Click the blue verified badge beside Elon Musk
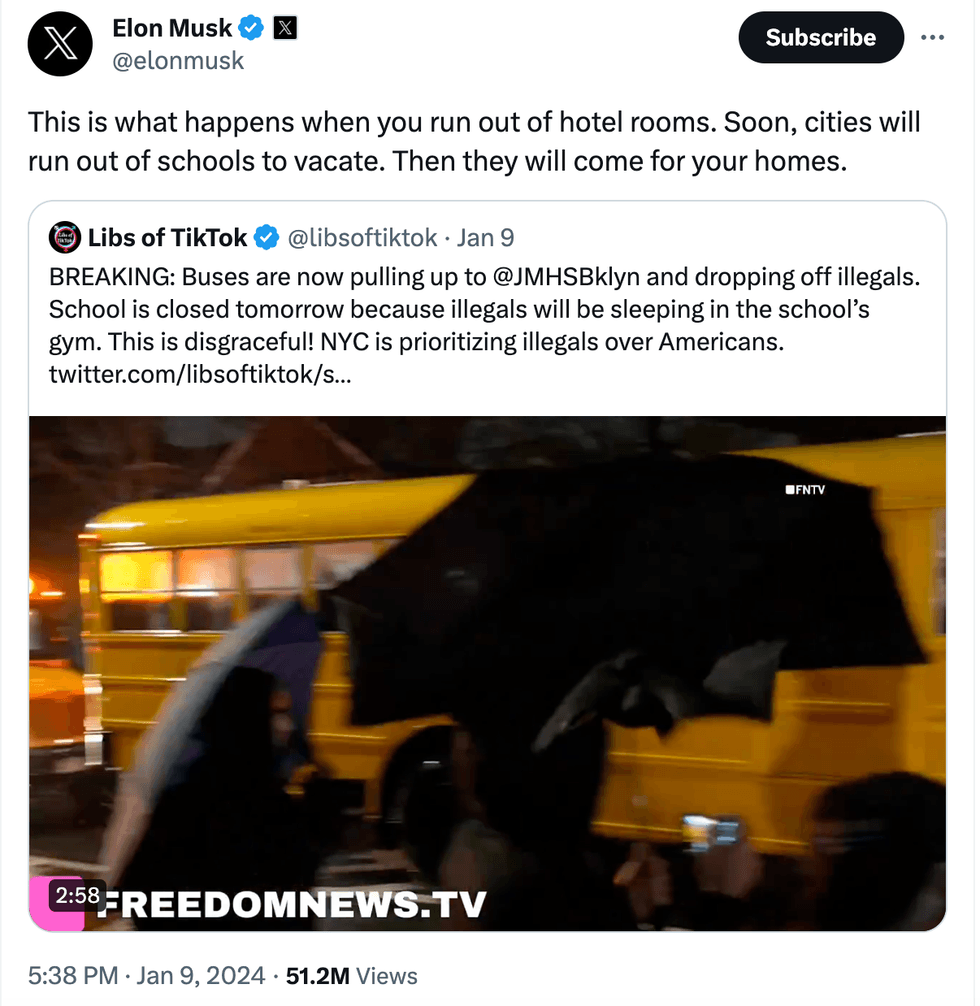Image resolution: width=980 pixels, height=1006 pixels. click(x=251, y=28)
